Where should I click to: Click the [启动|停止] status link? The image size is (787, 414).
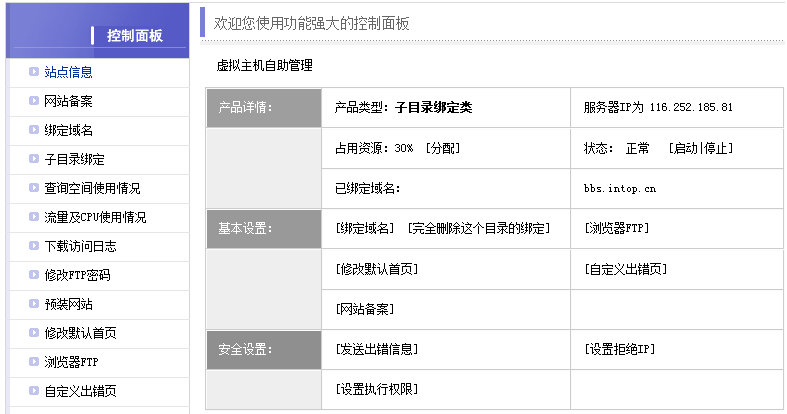tap(700, 148)
